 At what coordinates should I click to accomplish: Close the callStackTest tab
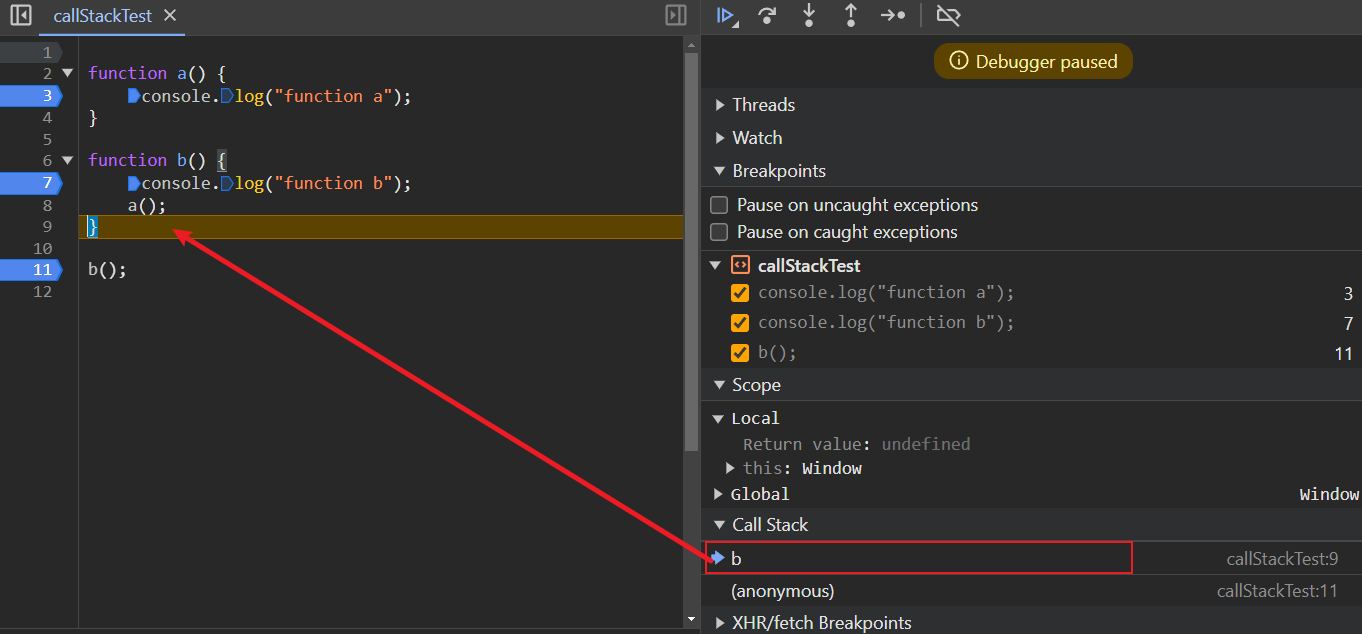click(x=170, y=15)
